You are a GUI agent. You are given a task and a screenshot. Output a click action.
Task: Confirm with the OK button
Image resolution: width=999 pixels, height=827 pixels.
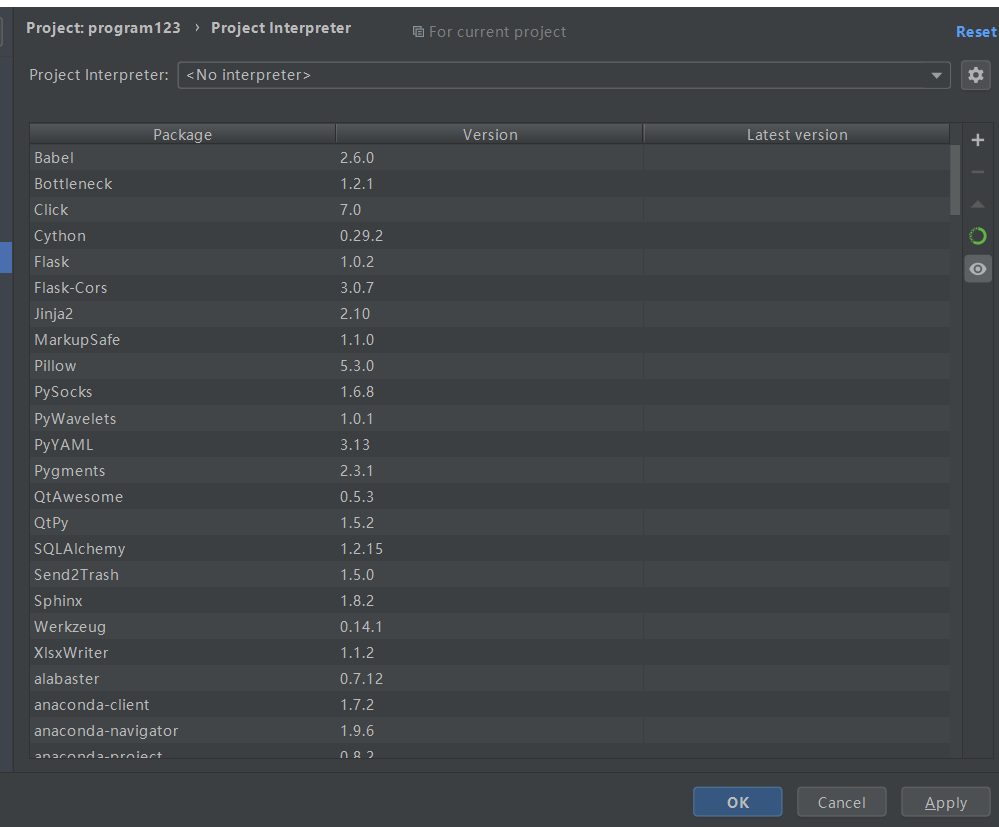[x=737, y=802]
